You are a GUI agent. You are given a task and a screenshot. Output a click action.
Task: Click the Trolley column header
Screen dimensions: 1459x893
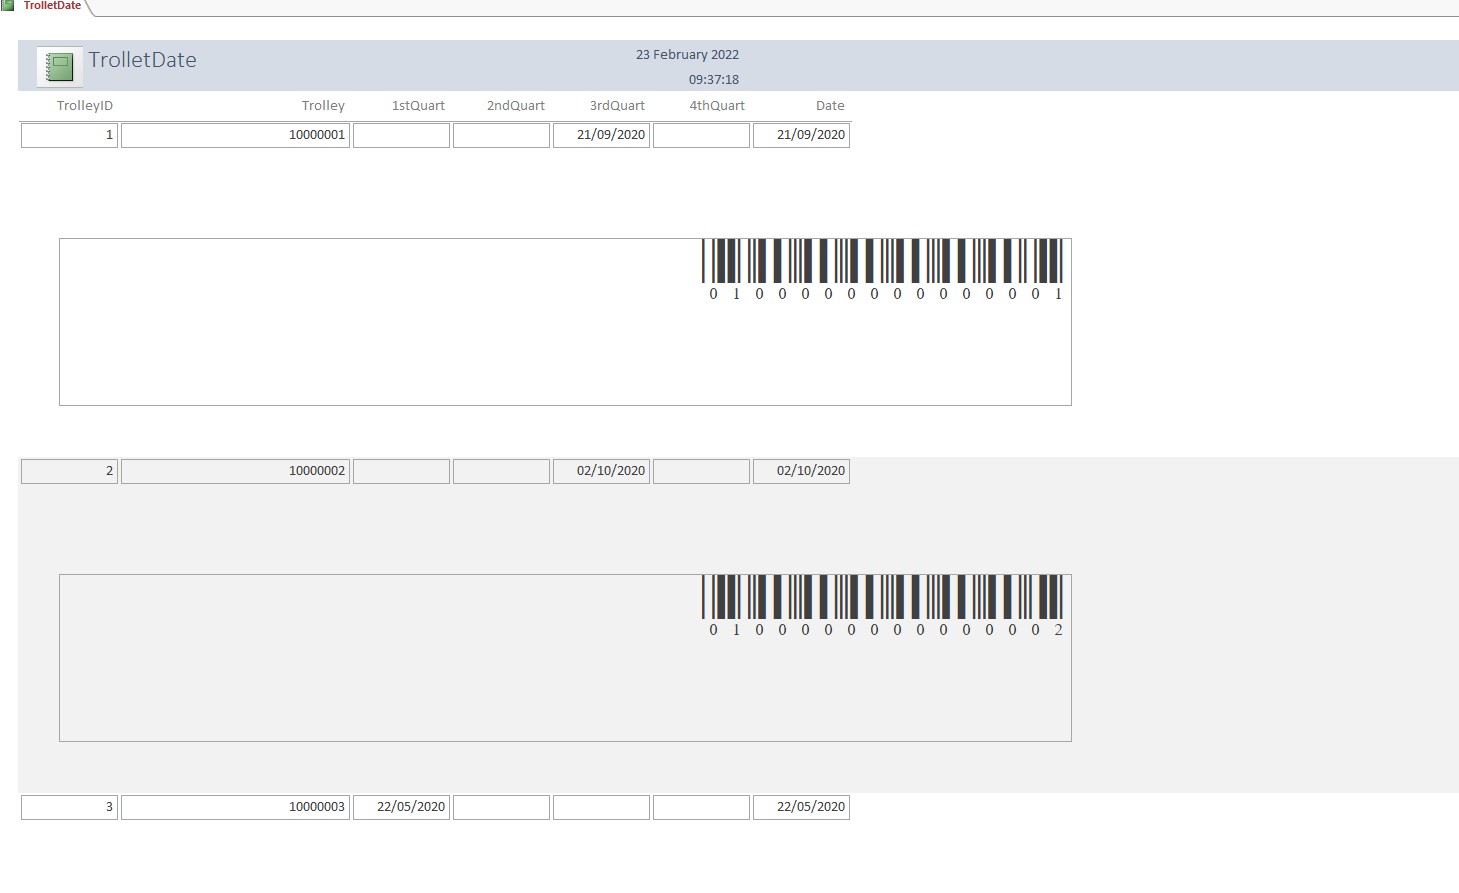click(323, 106)
